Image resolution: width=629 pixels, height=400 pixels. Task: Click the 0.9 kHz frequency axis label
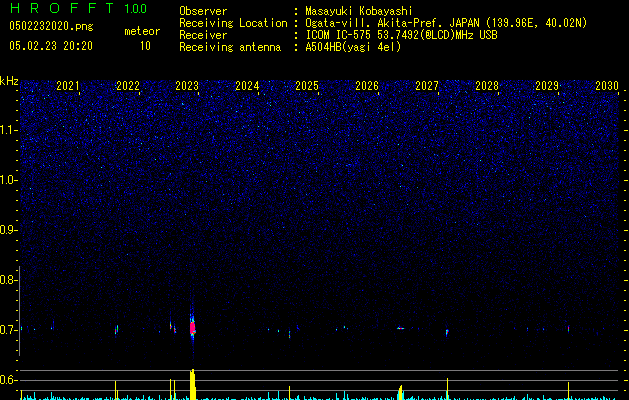point(8,230)
